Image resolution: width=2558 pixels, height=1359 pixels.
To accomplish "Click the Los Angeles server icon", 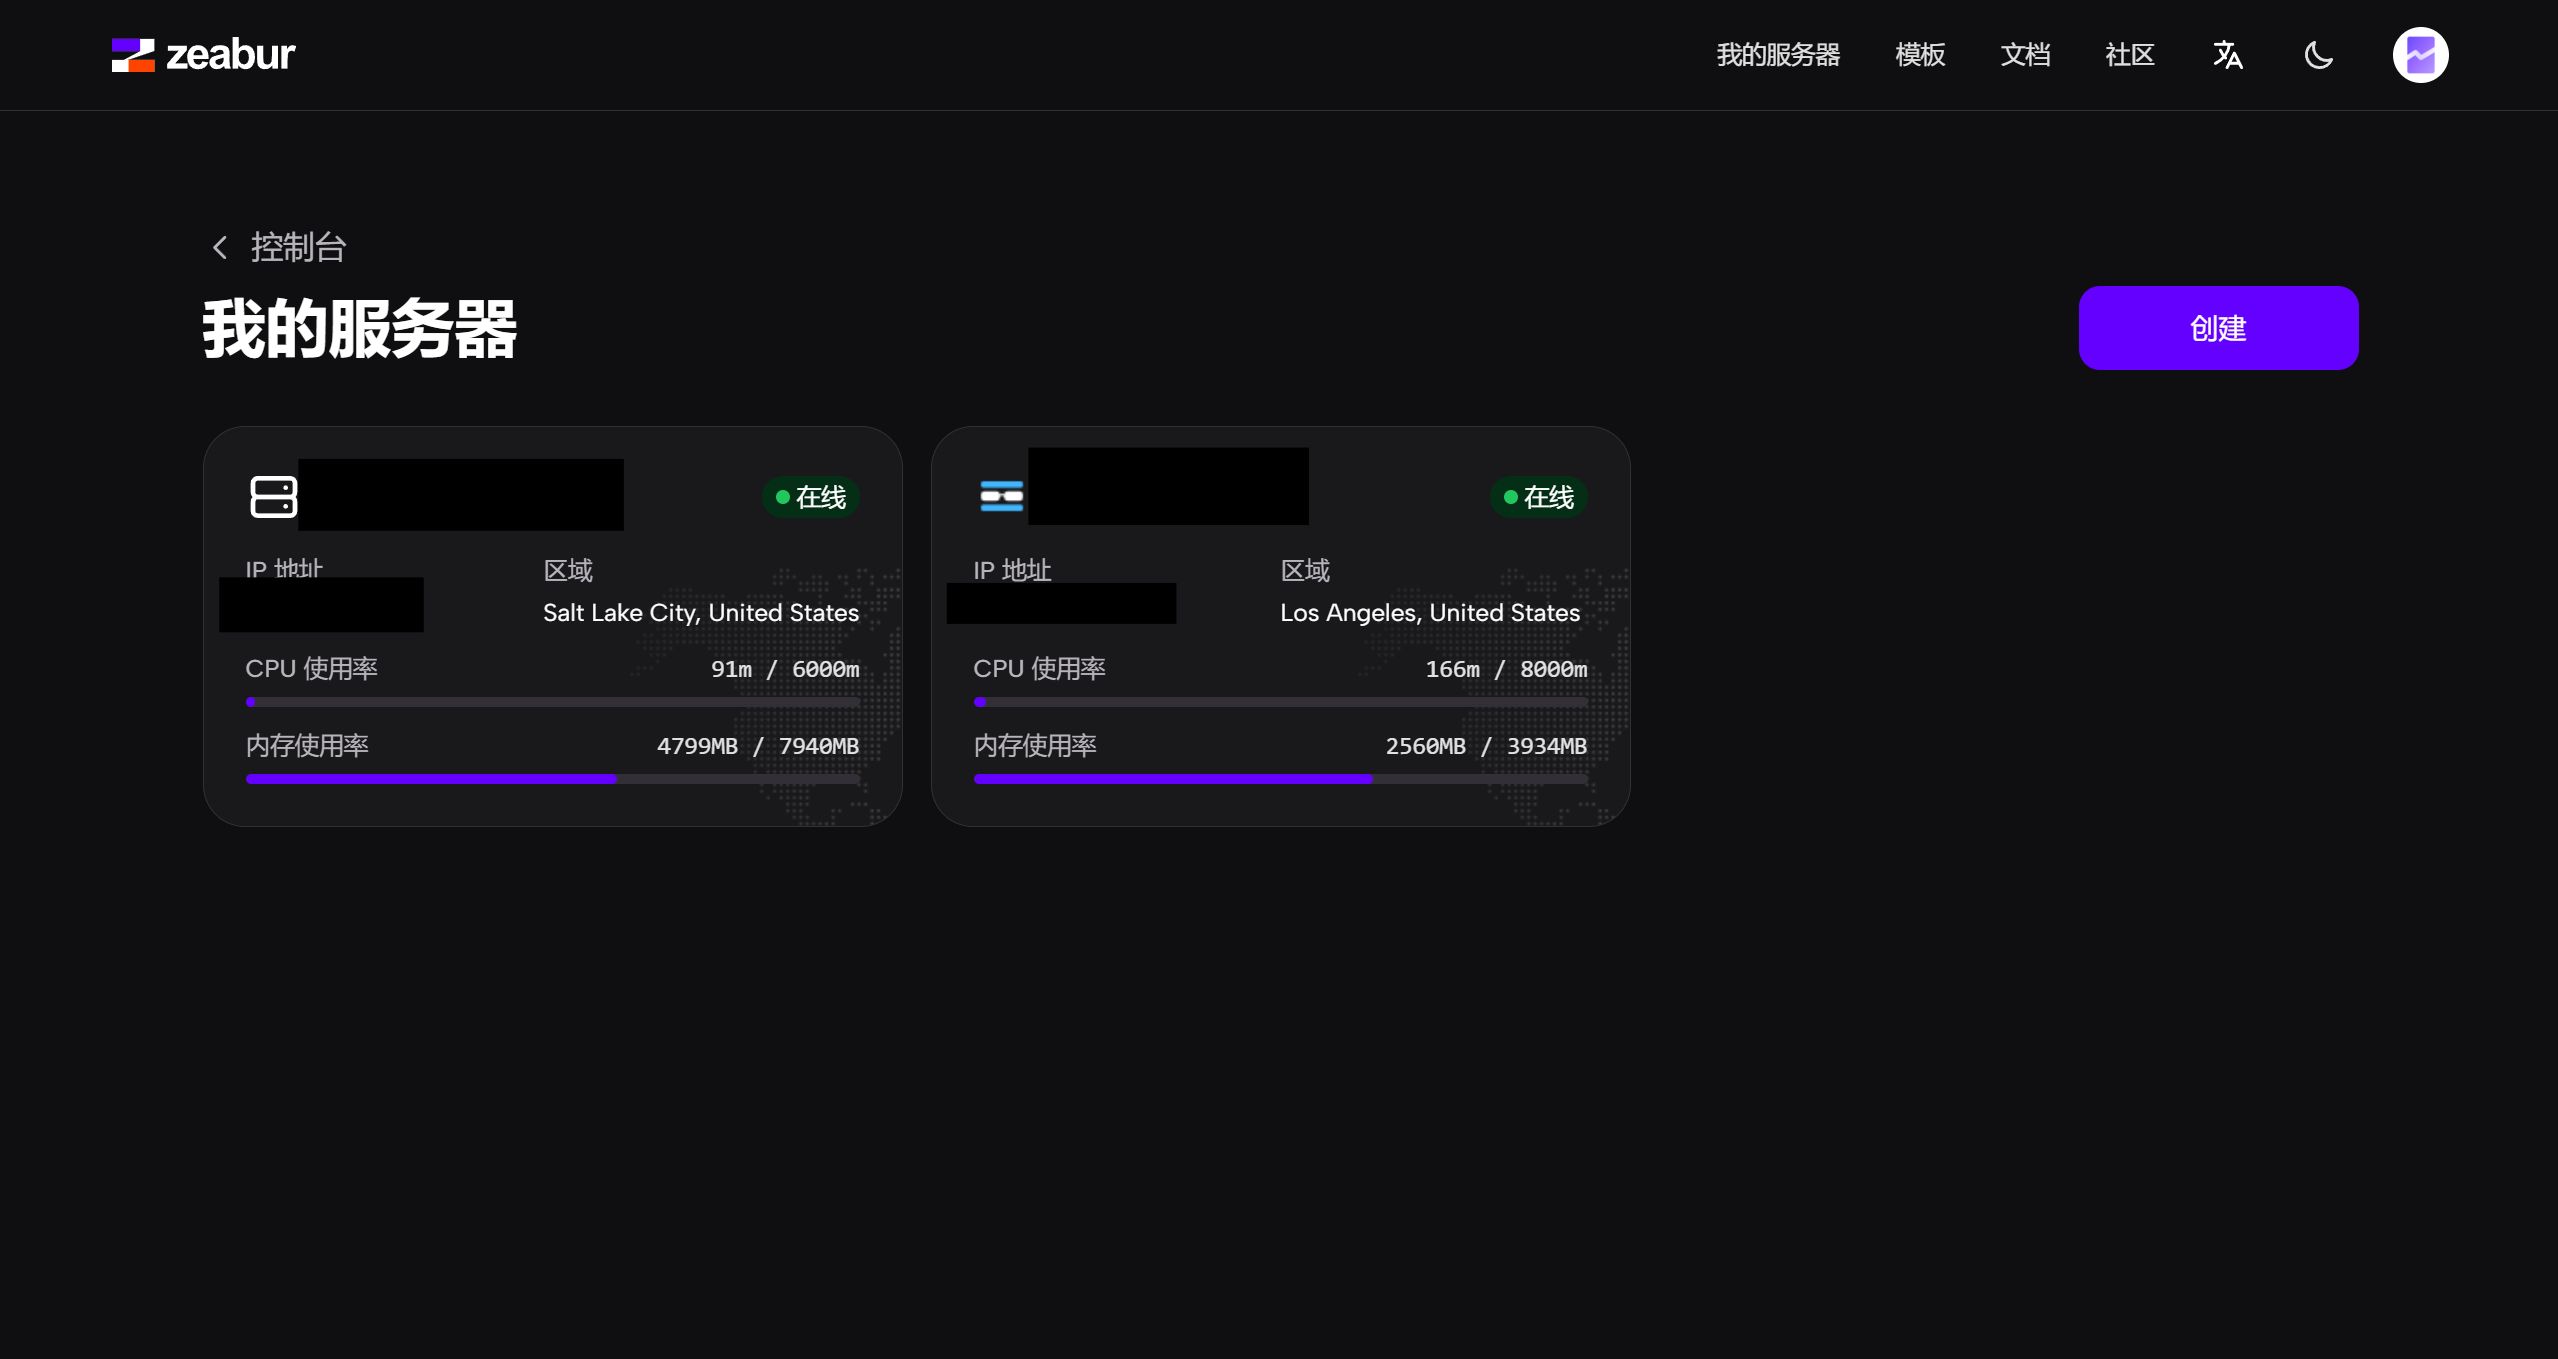I will (x=1001, y=496).
